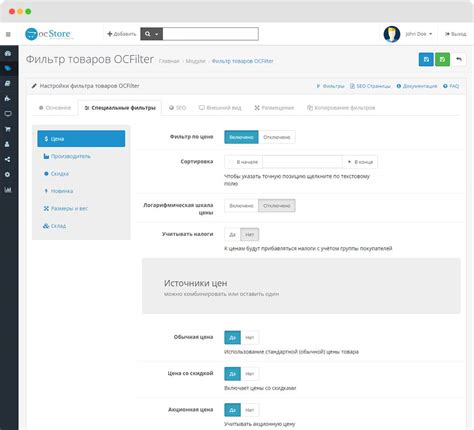Open the customers user icon in the sidebar

point(8,144)
